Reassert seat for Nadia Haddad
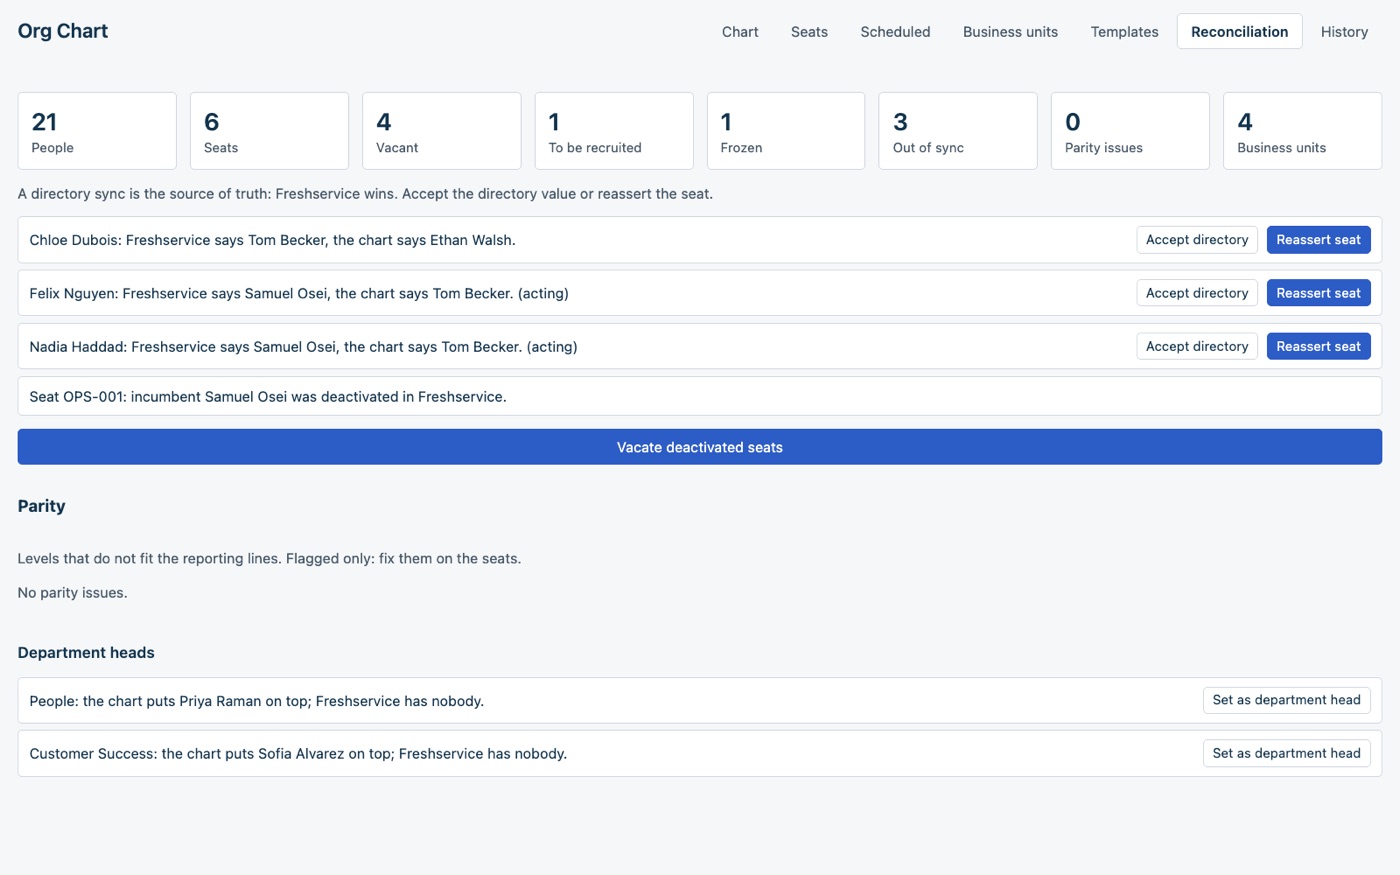 pyautogui.click(x=1318, y=346)
